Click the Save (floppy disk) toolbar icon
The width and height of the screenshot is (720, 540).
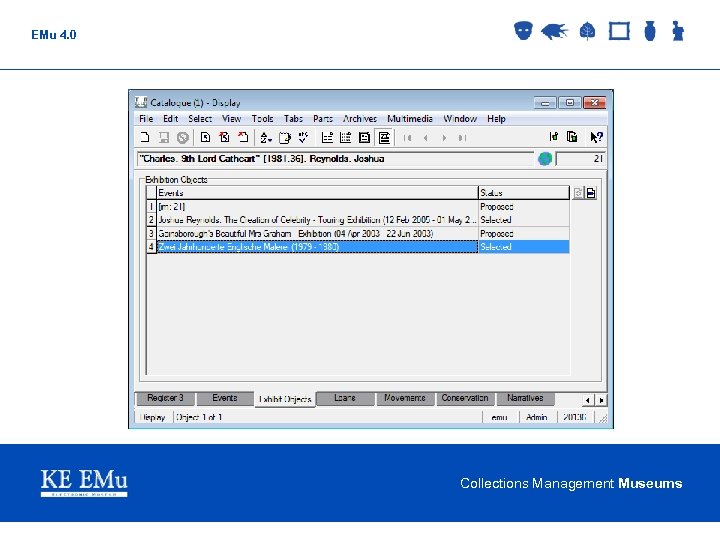point(164,137)
